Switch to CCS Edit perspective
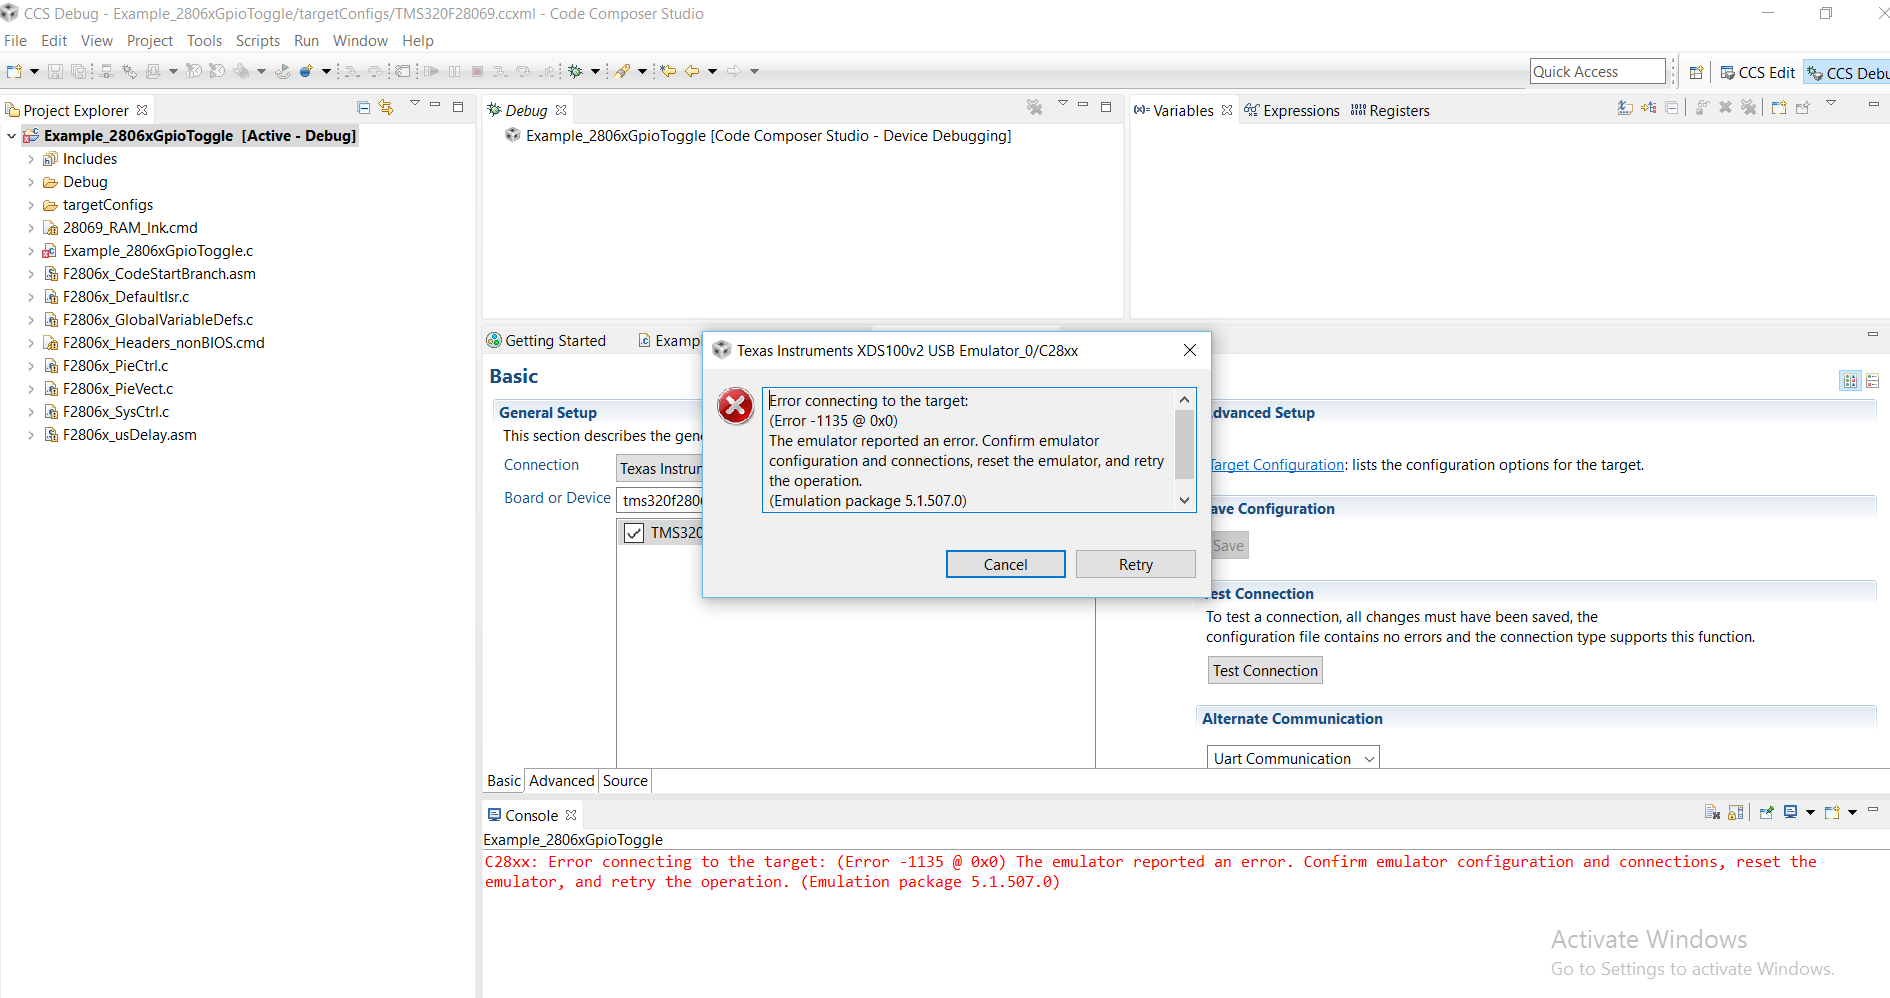 pyautogui.click(x=1757, y=72)
